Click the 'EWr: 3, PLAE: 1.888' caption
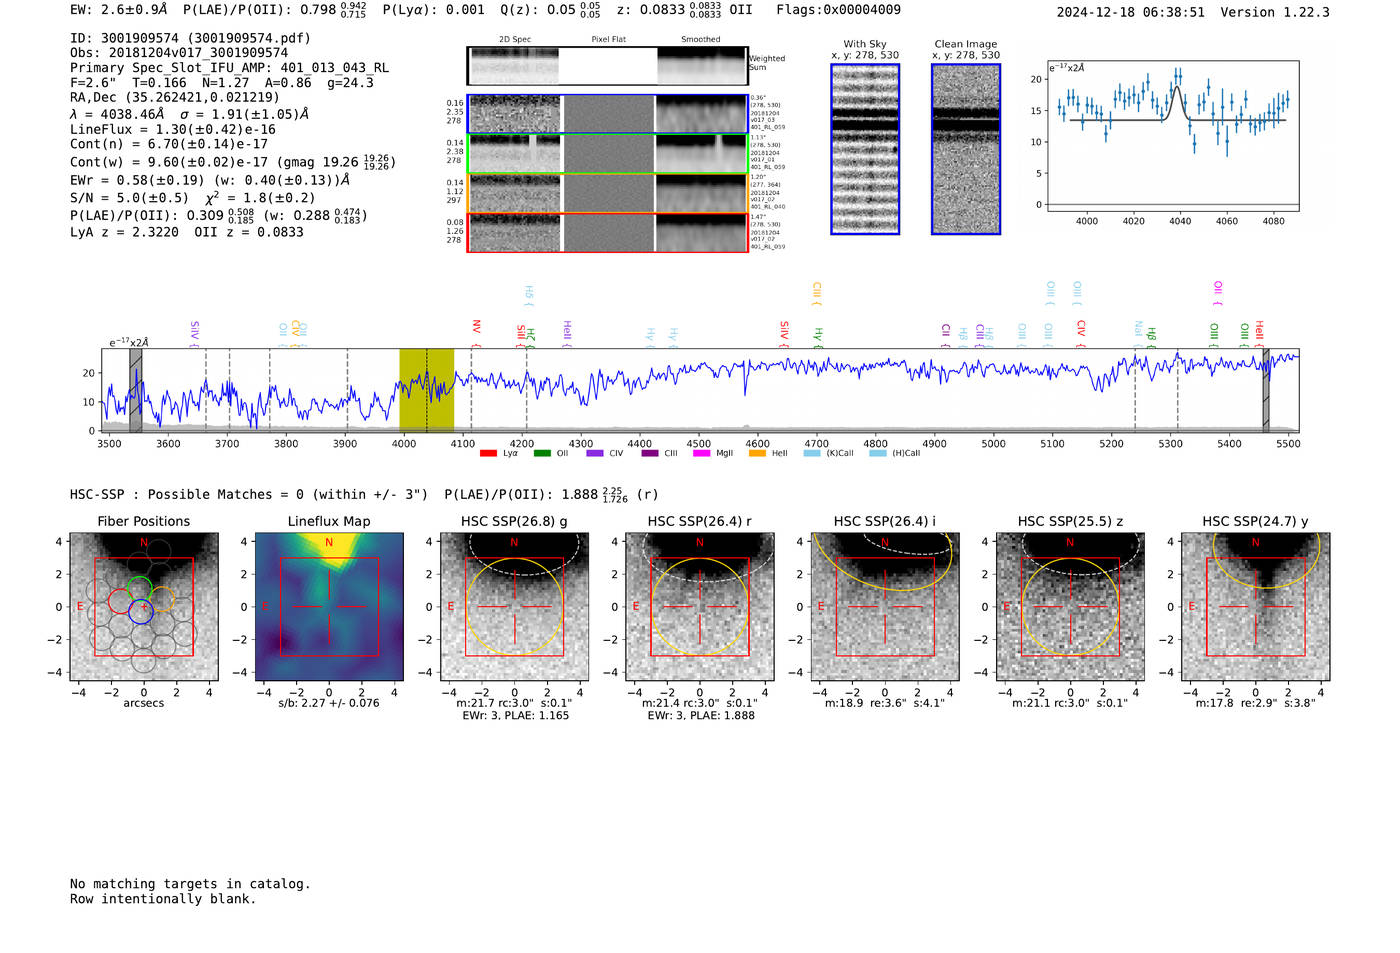Image resolution: width=1400 pixels, height=953 pixels. [701, 716]
